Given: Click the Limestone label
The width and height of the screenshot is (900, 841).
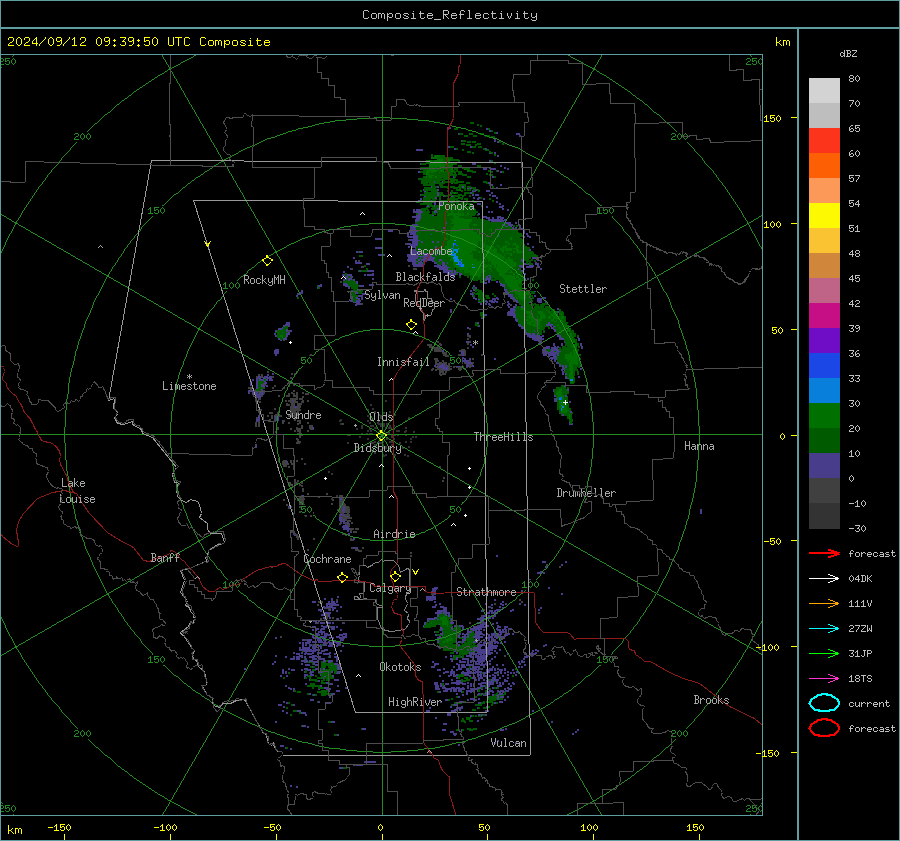Looking at the screenshot, I should pyautogui.click(x=189, y=386).
